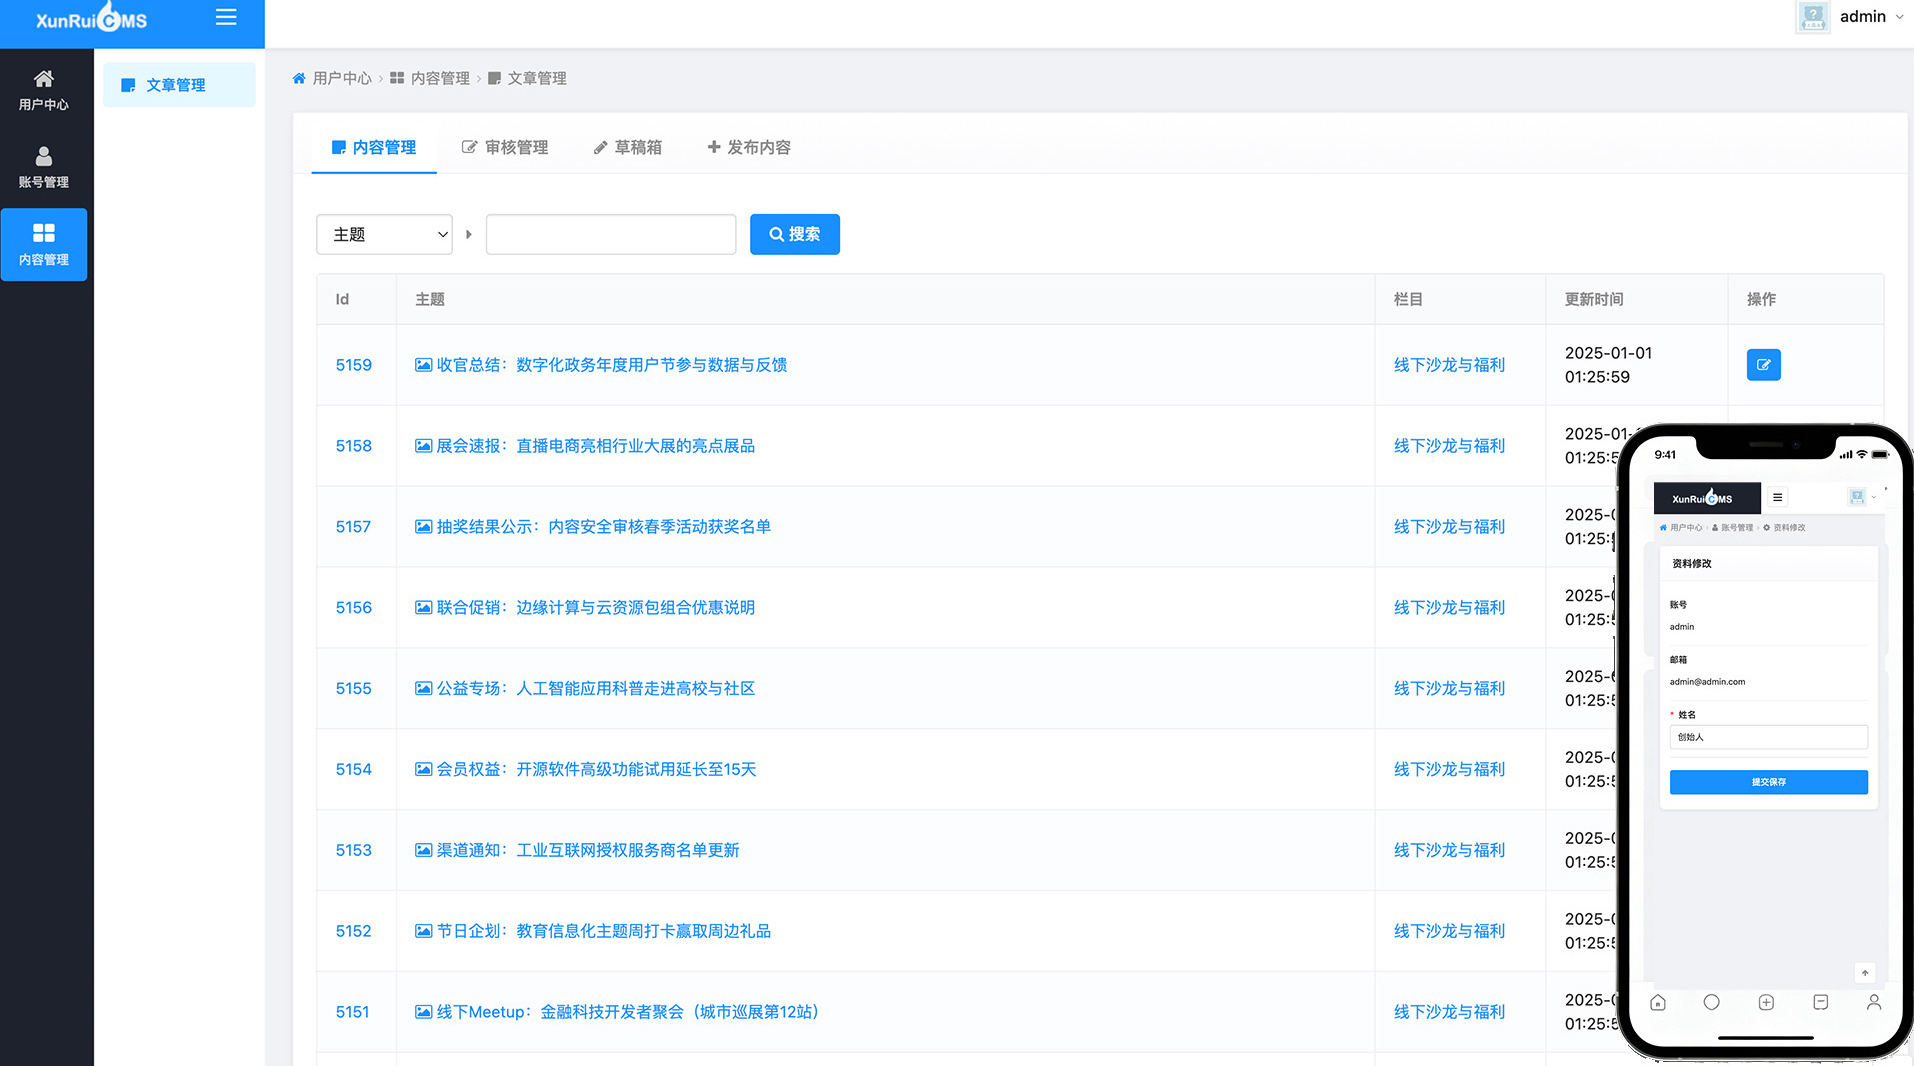
Task: Expand the admin account dropdown arrow
Action: coord(1899,17)
